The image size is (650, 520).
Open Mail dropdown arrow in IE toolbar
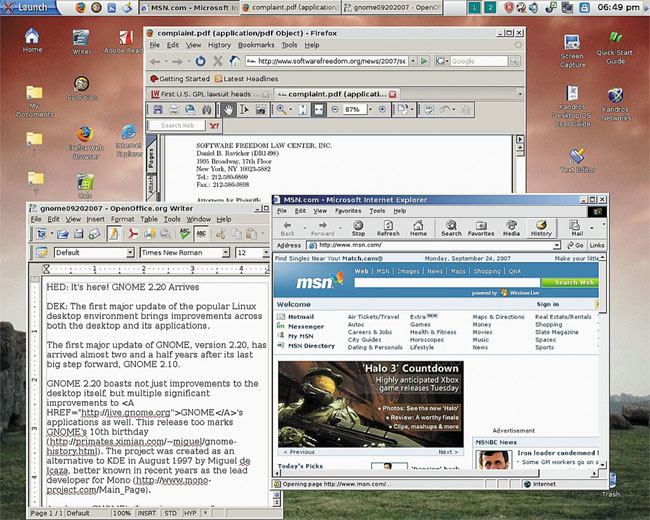pyautogui.click(x=592, y=228)
